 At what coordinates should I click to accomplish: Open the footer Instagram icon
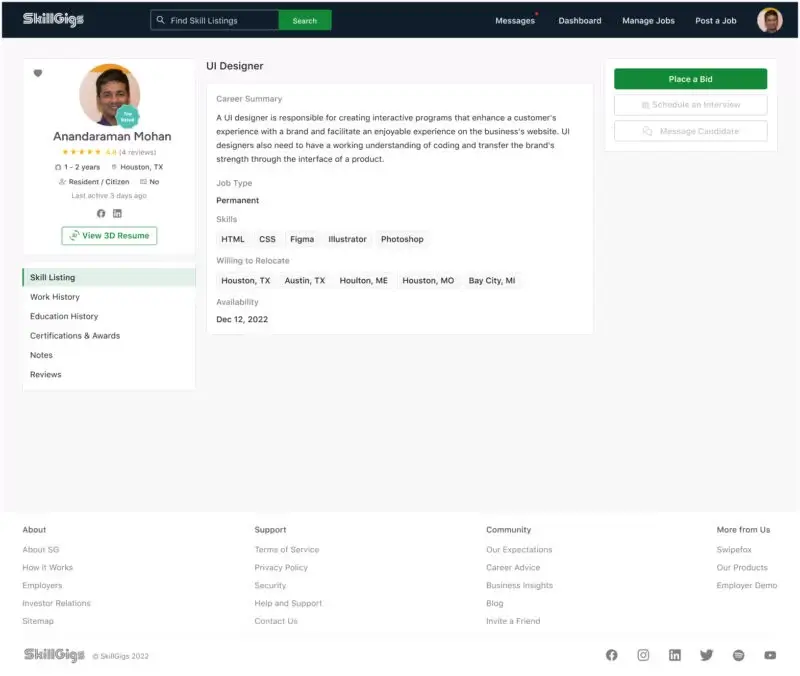pos(643,655)
